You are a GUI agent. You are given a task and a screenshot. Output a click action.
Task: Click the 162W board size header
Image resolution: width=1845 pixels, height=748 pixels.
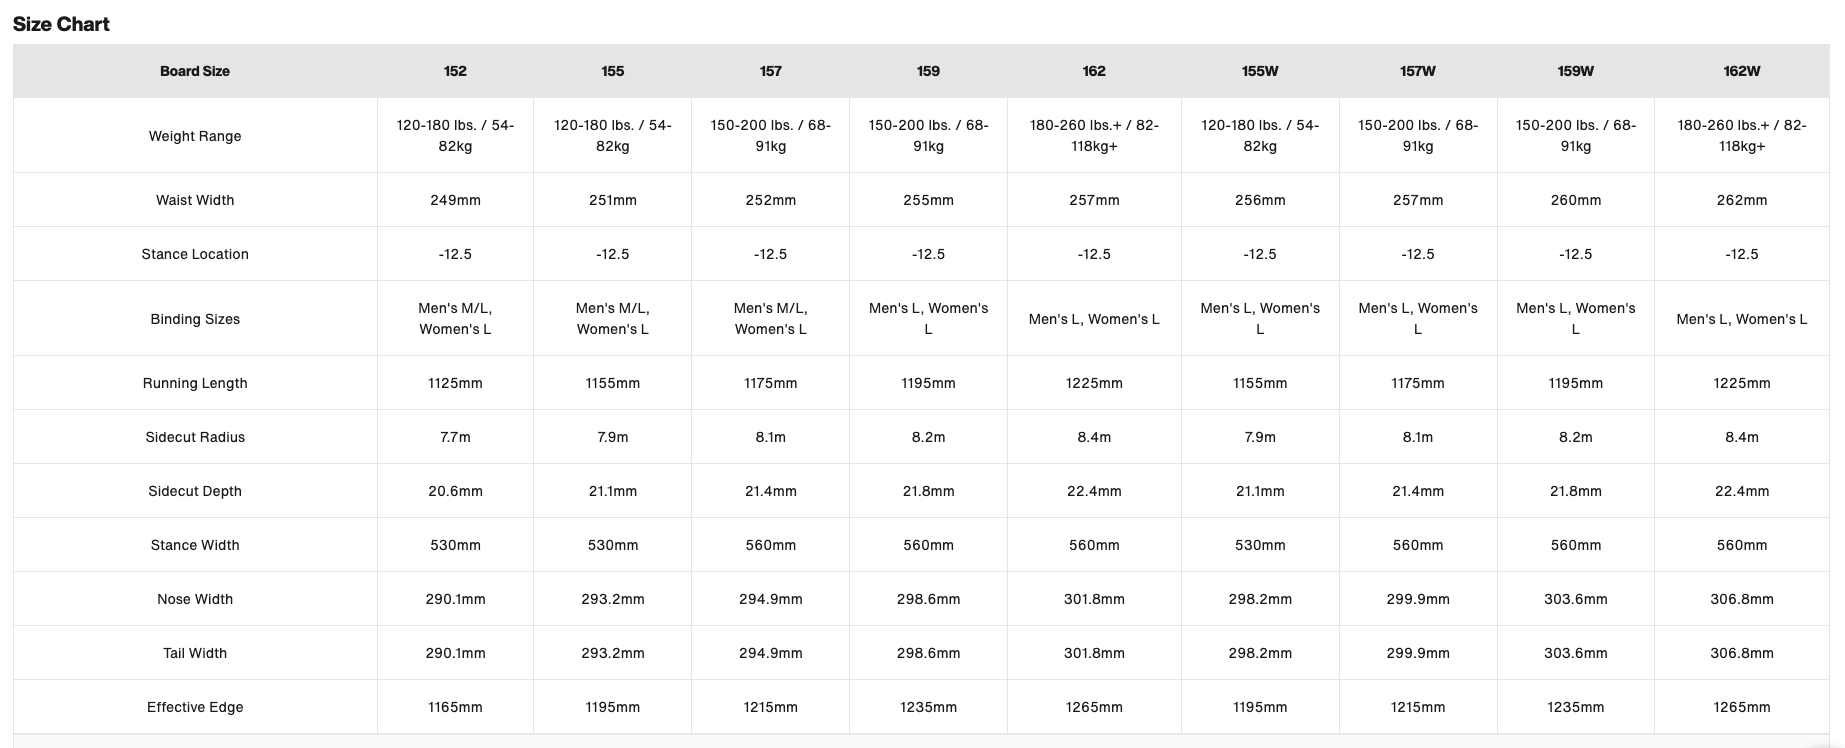[1742, 71]
